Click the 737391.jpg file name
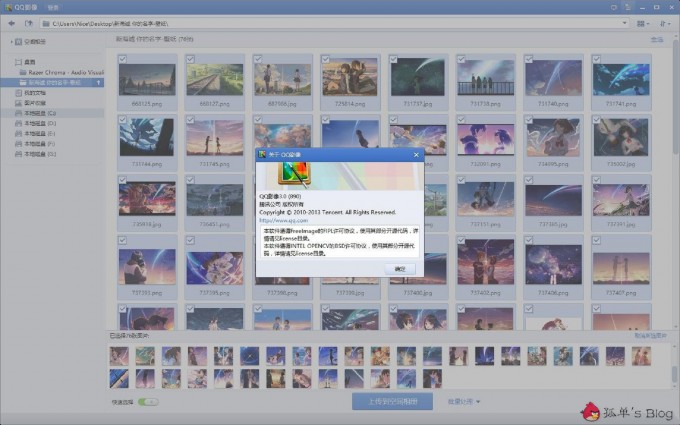This screenshot has height=425, width=680. point(621,225)
